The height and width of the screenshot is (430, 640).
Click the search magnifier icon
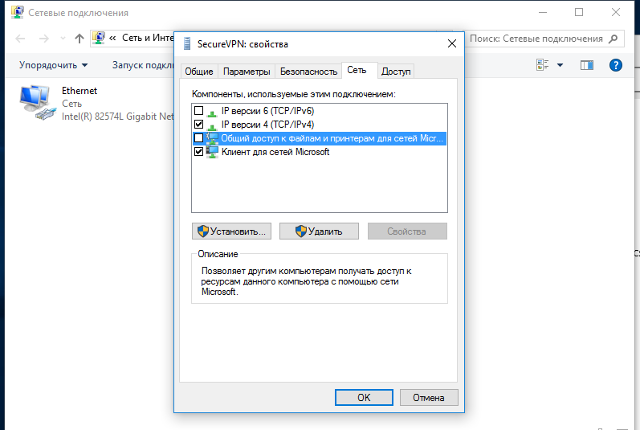tap(613, 39)
